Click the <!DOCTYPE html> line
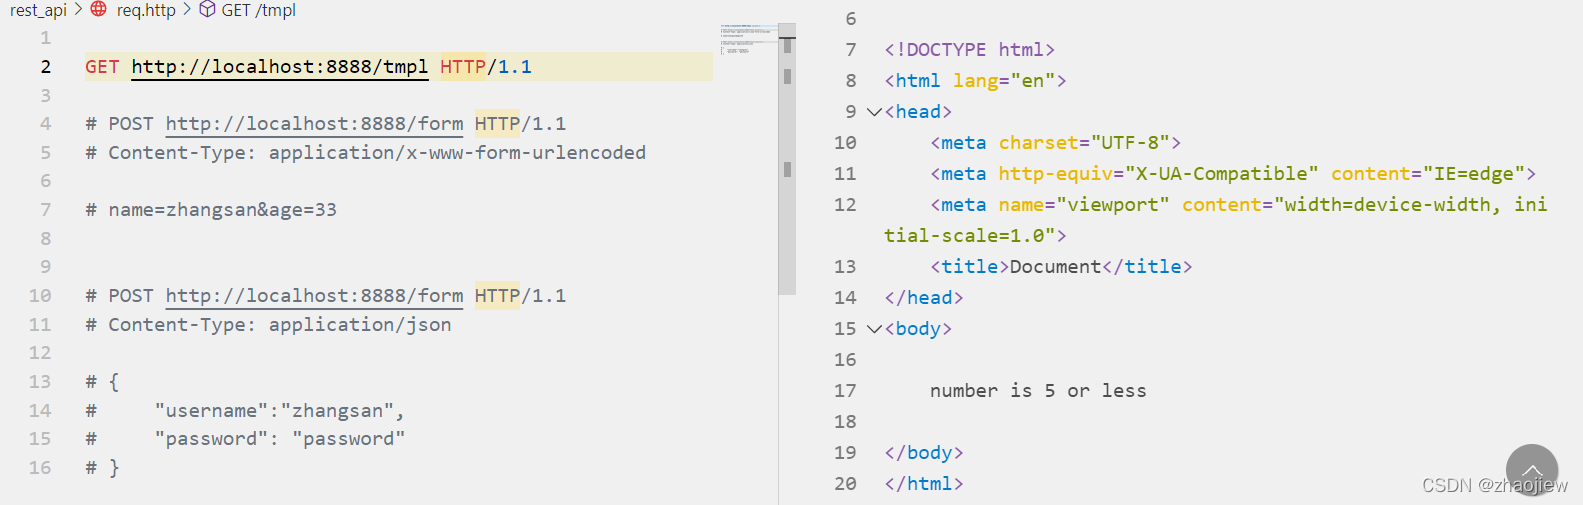This screenshot has height=505, width=1583. click(x=969, y=50)
